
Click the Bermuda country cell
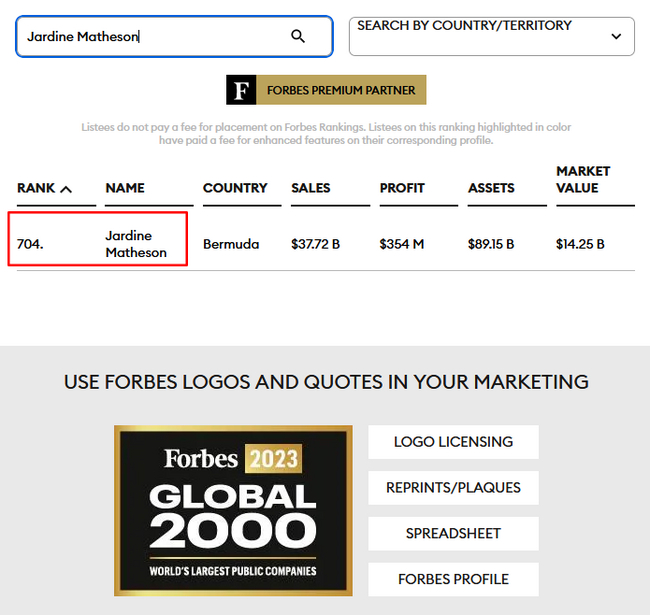click(x=231, y=244)
